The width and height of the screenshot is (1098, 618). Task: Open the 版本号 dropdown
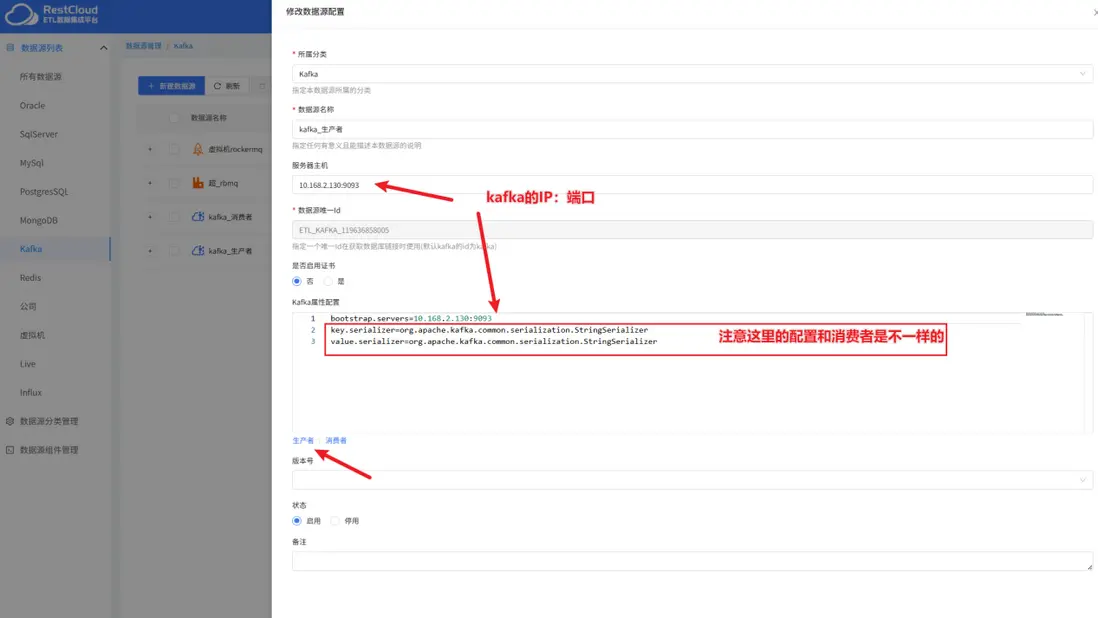click(x=692, y=479)
